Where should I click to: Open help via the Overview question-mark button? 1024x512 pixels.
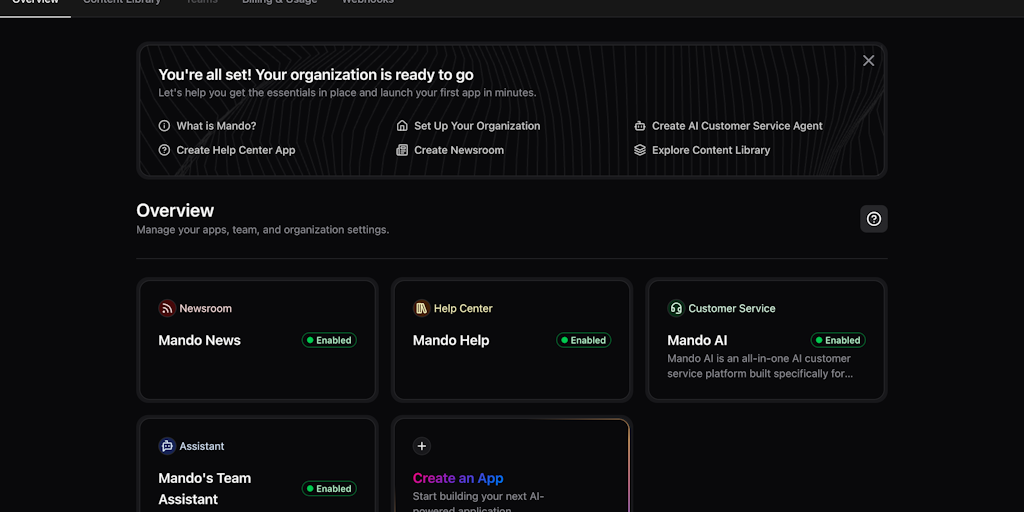(x=874, y=219)
